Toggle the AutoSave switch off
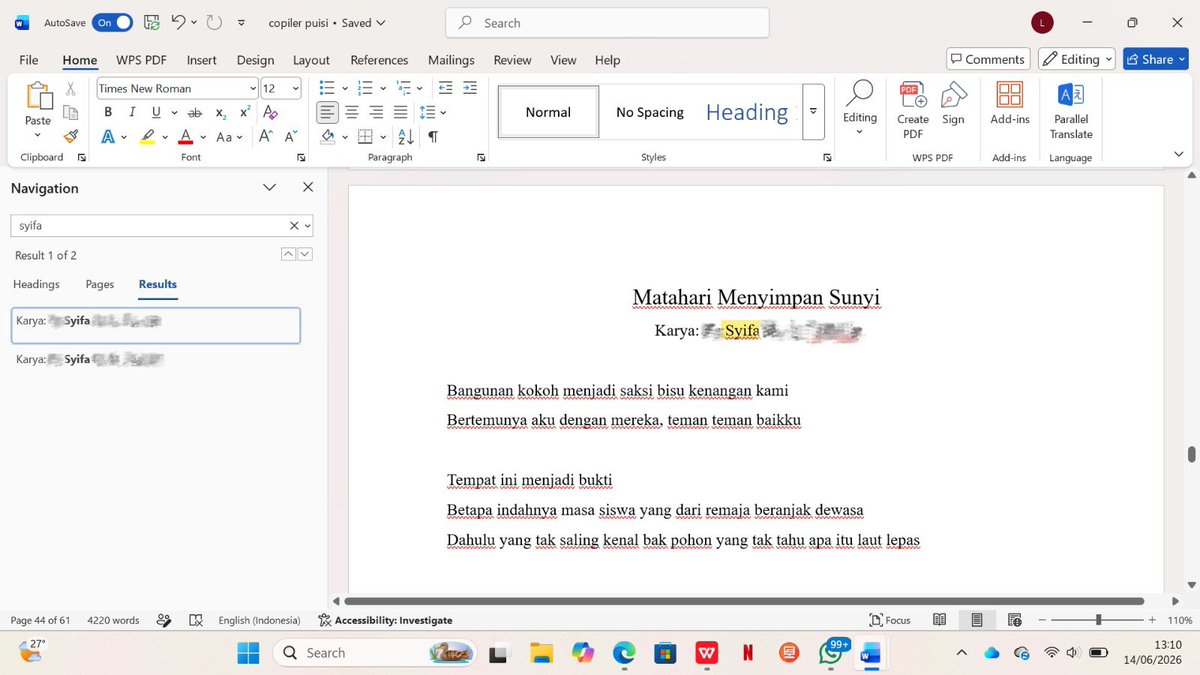The height and width of the screenshot is (675, 1200). coord(112,22)
